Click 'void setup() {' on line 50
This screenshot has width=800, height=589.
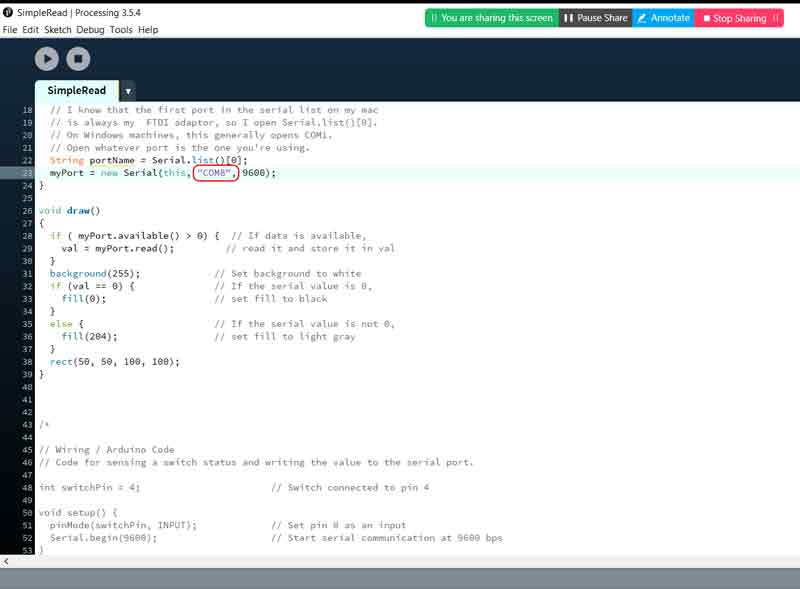click(x=78, y=512)
